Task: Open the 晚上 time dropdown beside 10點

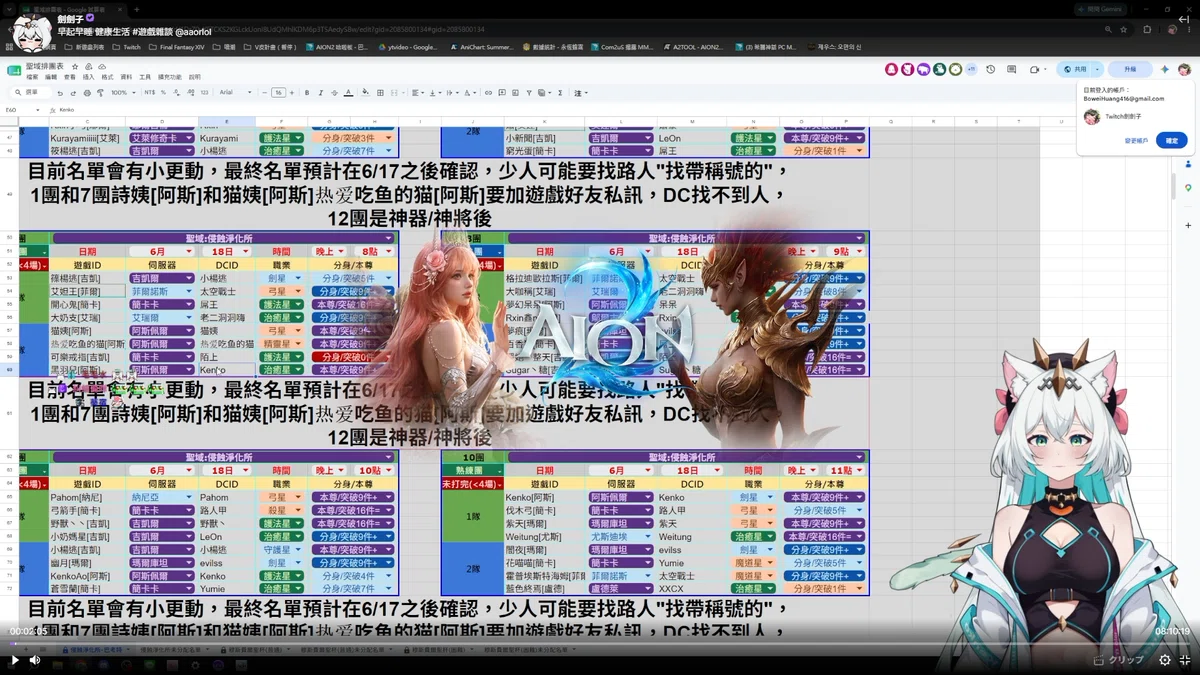Action: [331, 470]
